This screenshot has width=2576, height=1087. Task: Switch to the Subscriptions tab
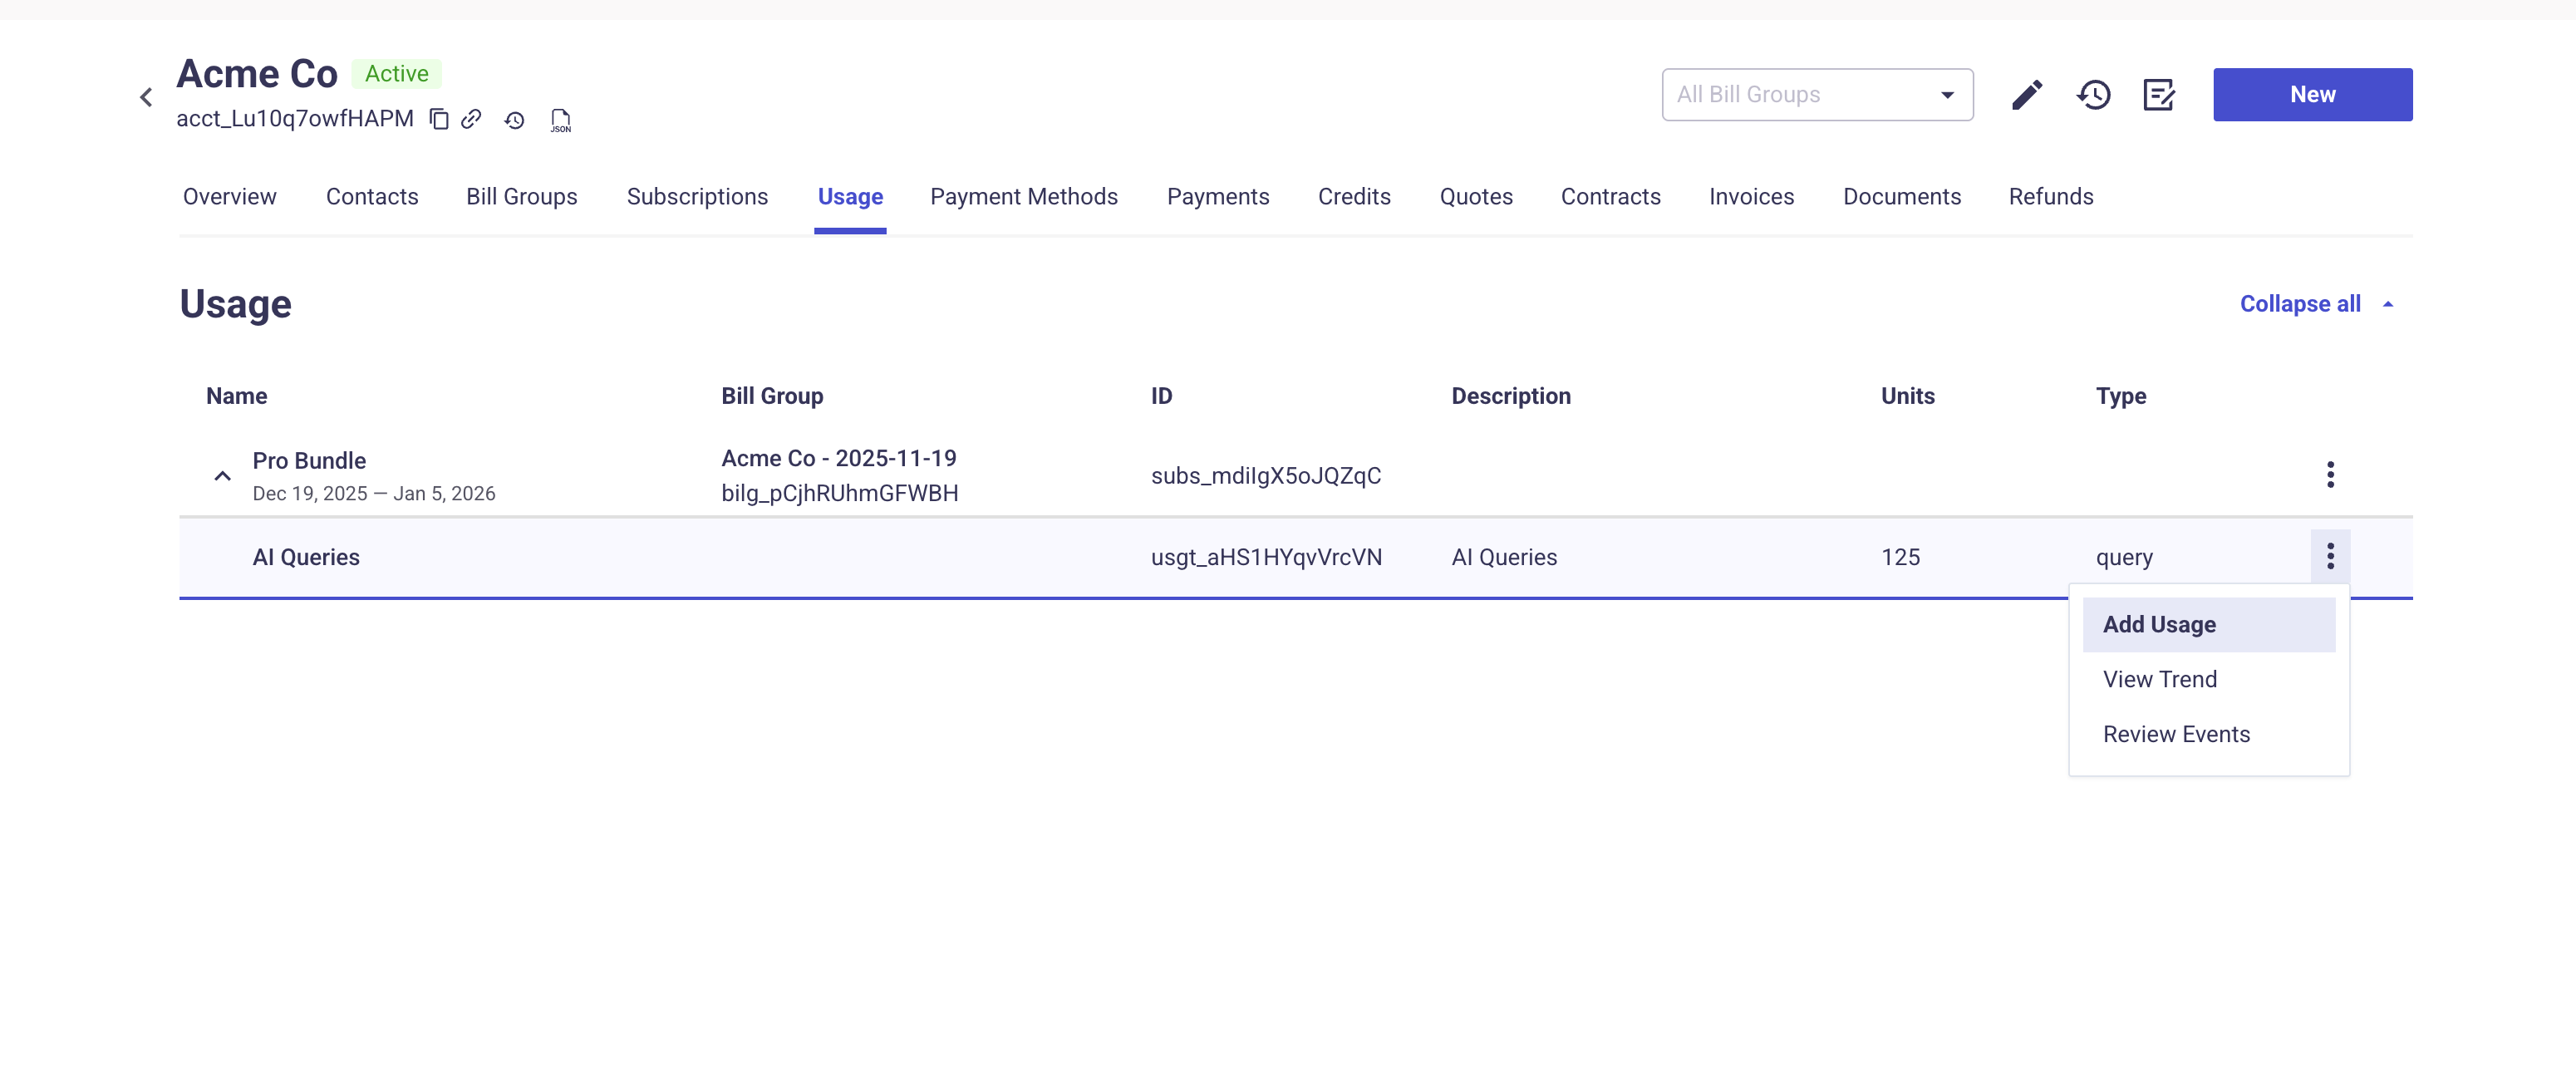click(697, 197)
